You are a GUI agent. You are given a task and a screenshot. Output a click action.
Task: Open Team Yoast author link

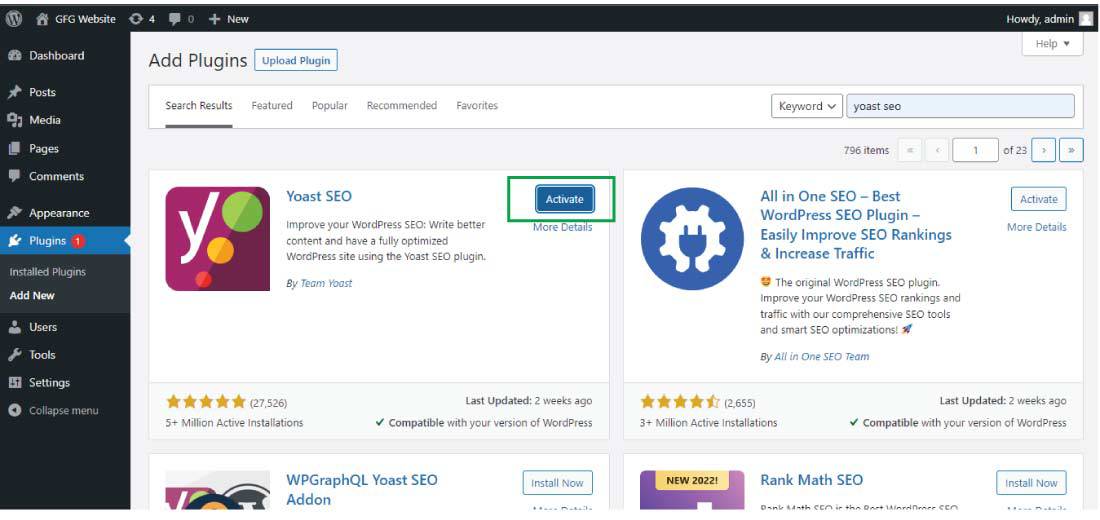point(326,284)
